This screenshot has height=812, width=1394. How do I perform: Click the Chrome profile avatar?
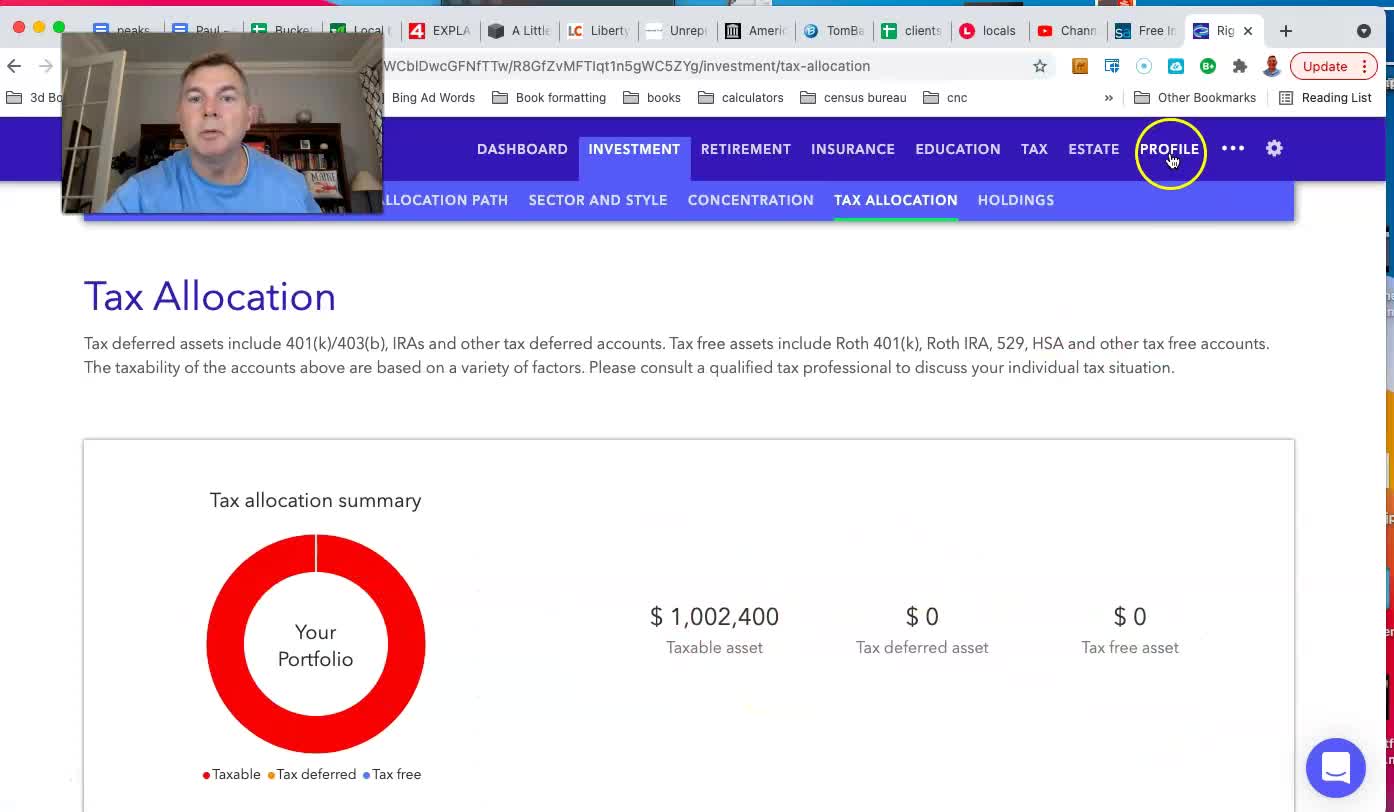tap(1271, 66)
